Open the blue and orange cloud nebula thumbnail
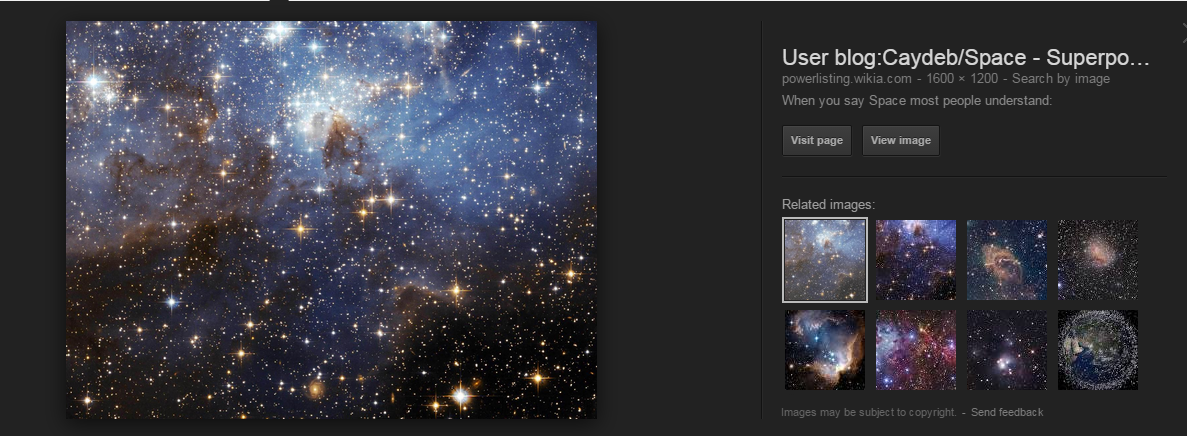The height and width of the screenshot is (436, 1187). (825, 350)
